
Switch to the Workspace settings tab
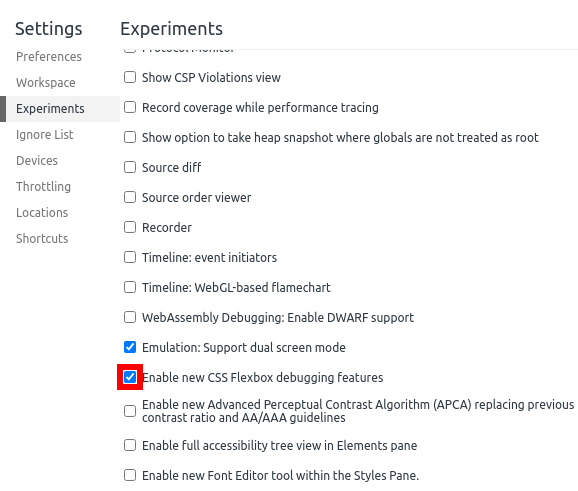pyautogui.click(x=46, y=83)
